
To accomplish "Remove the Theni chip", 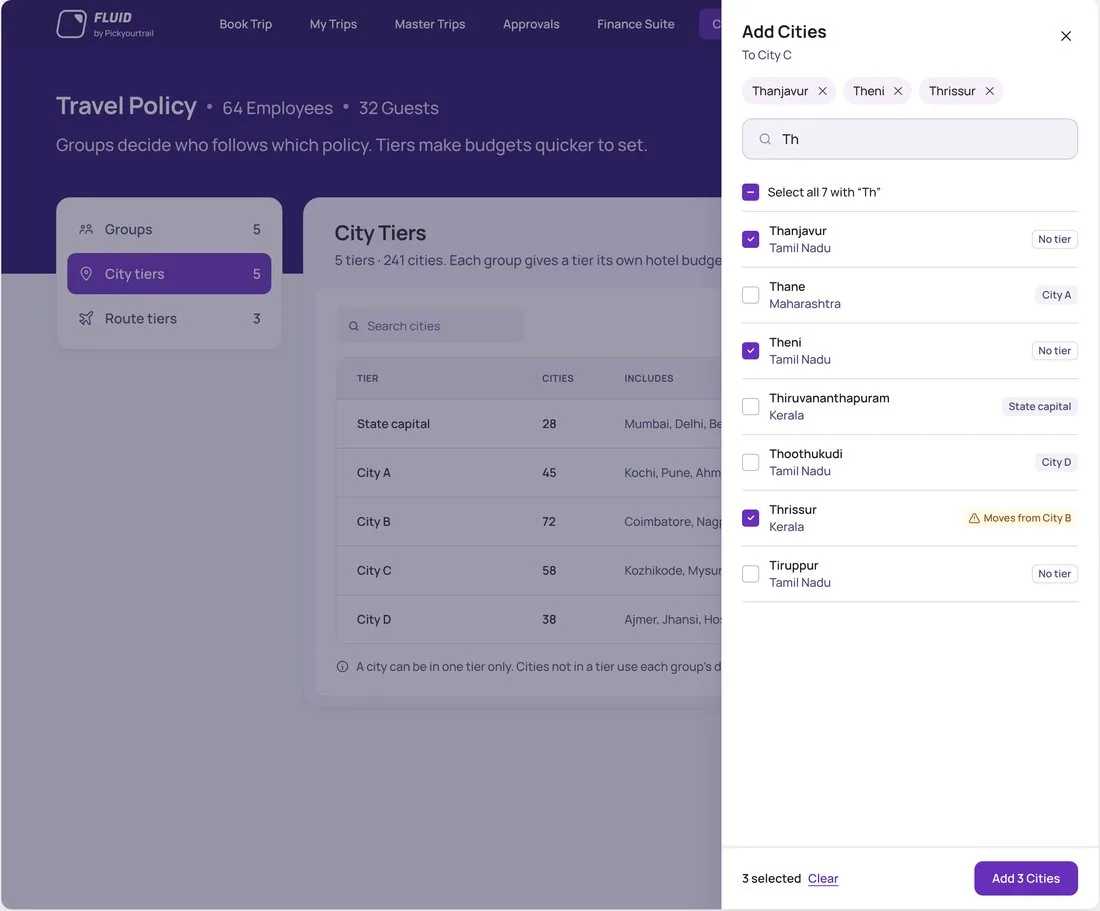I will 898,91.
